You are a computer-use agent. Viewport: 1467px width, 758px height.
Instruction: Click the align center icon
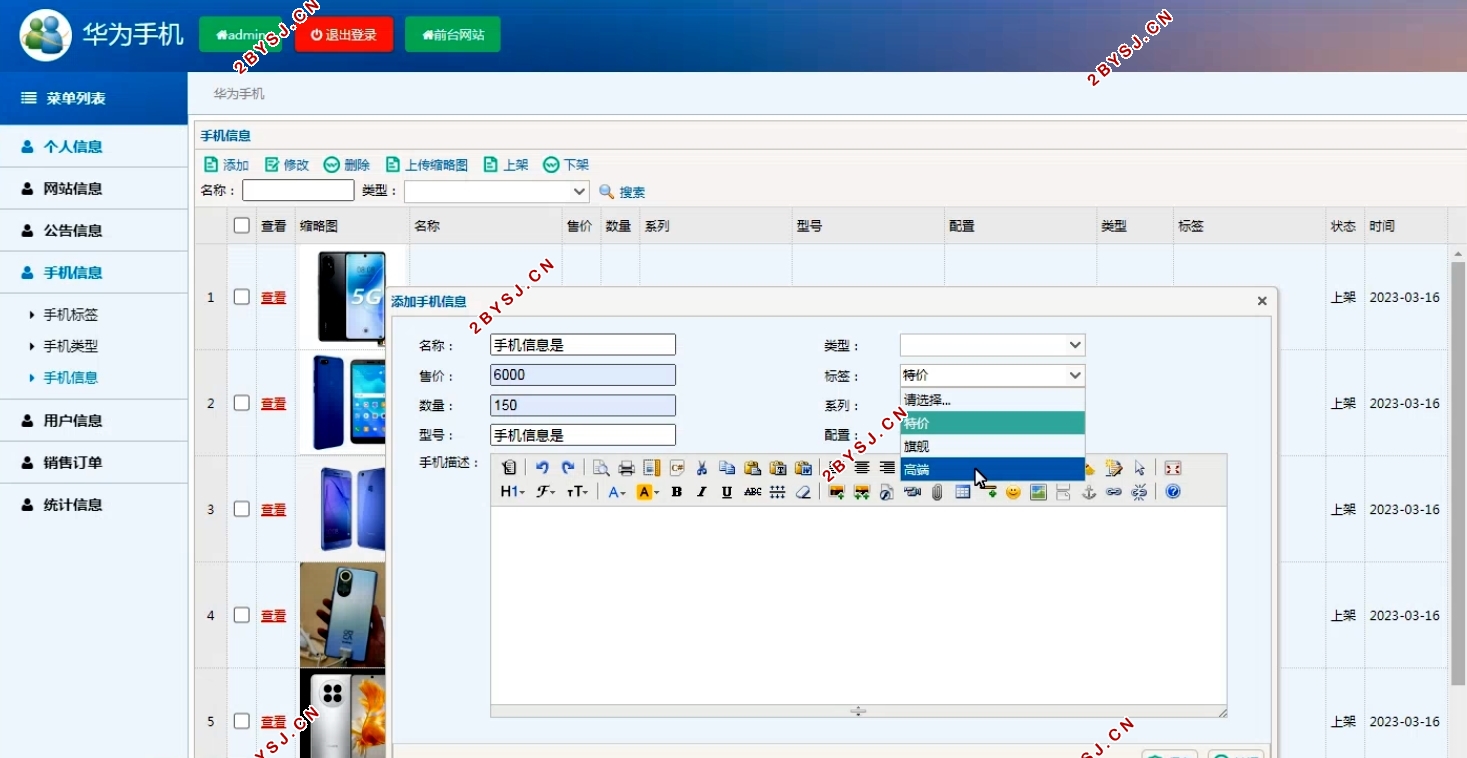coord(862,467)
